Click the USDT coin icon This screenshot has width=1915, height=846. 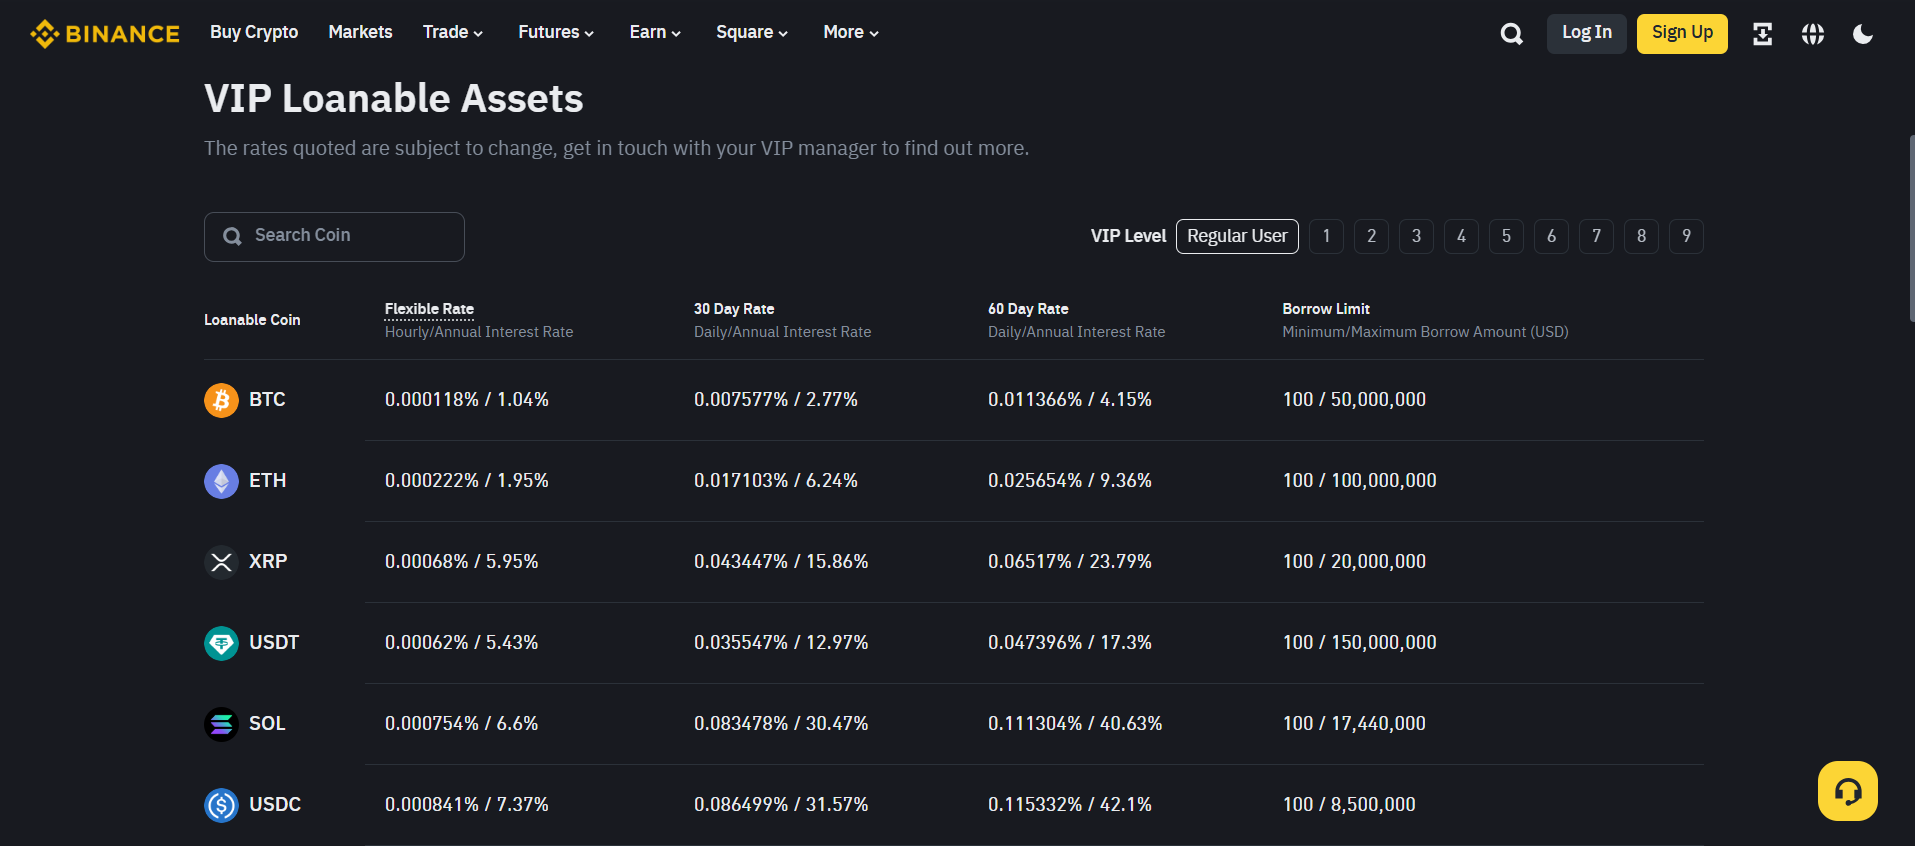click(221, 643)
